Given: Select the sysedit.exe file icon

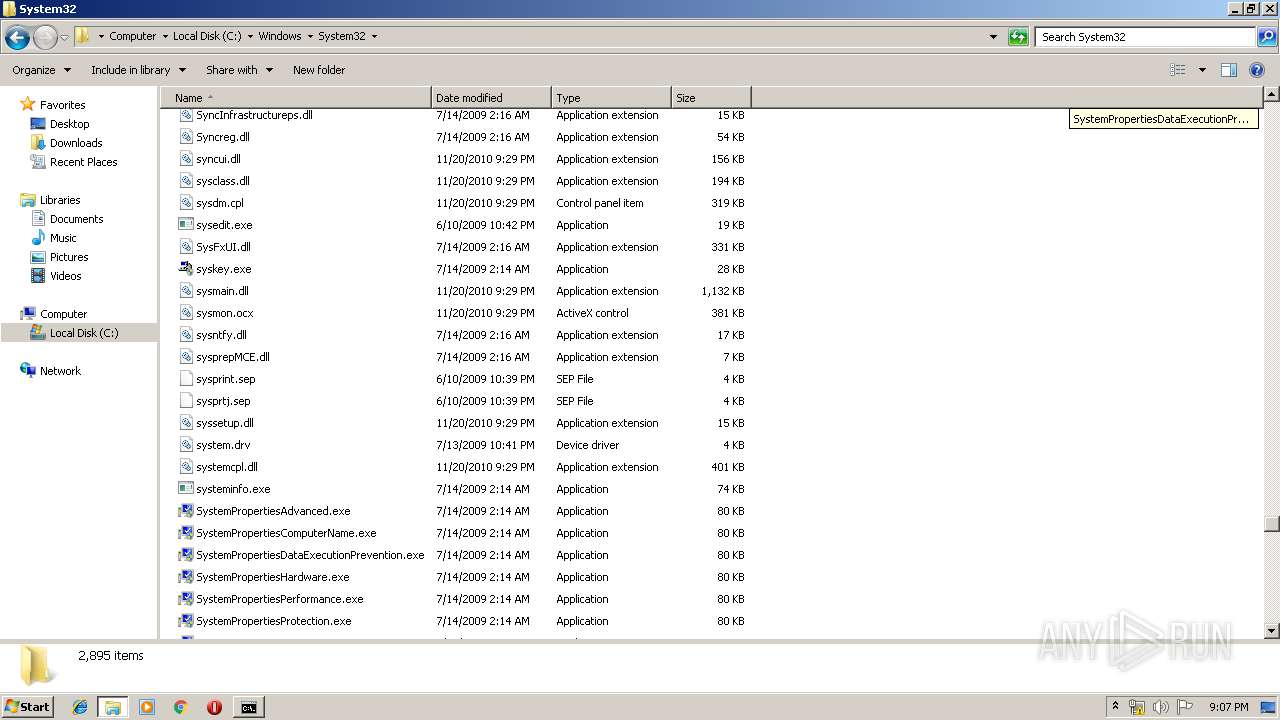Looking at the screenshot, I should pyautogui.click(x=186, y=225).
